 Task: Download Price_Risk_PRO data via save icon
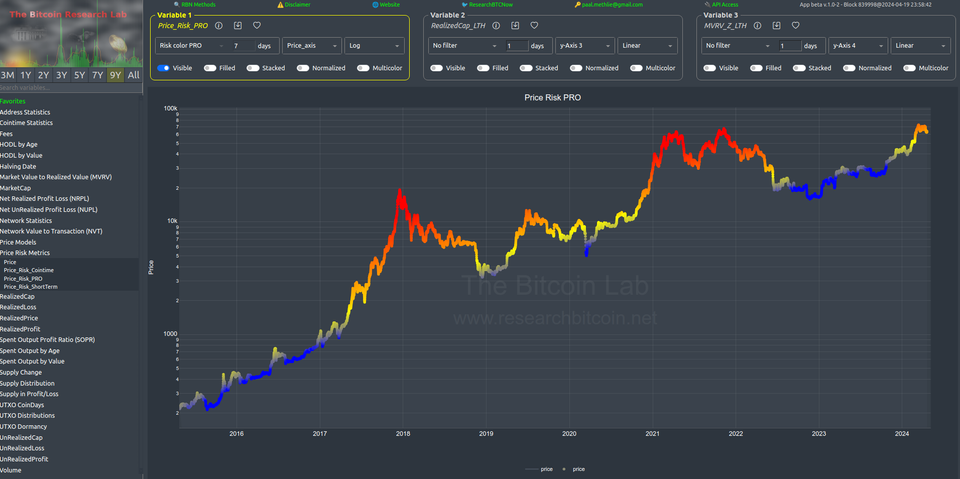tap(238, 26)
